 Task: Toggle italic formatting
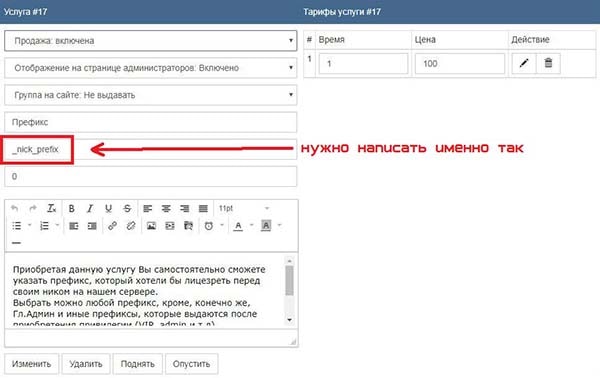point(90,209)
